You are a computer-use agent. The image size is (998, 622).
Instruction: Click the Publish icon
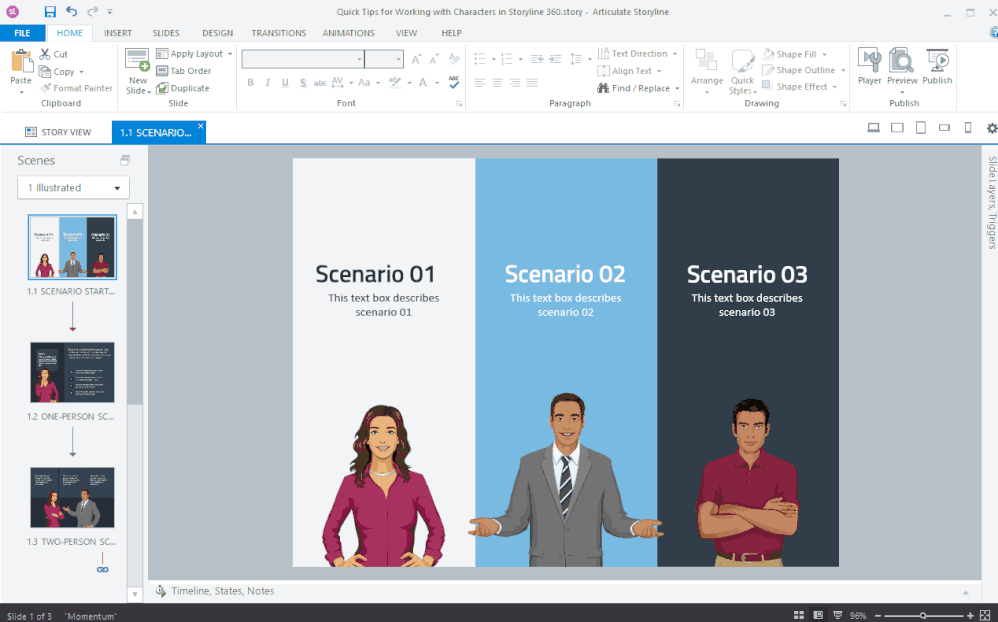click(937, 65)
